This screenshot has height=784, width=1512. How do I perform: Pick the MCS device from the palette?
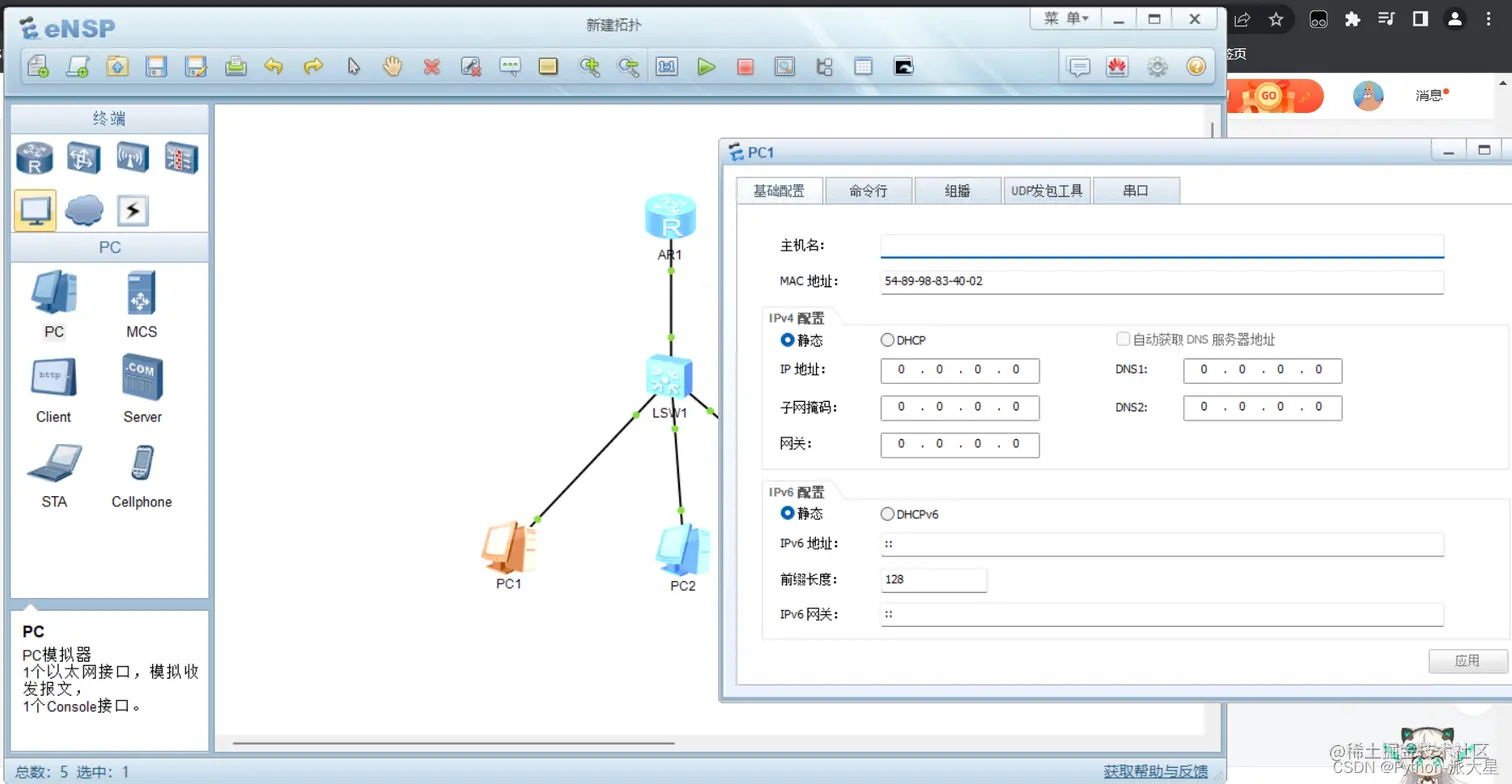click(x=141, y=304)
